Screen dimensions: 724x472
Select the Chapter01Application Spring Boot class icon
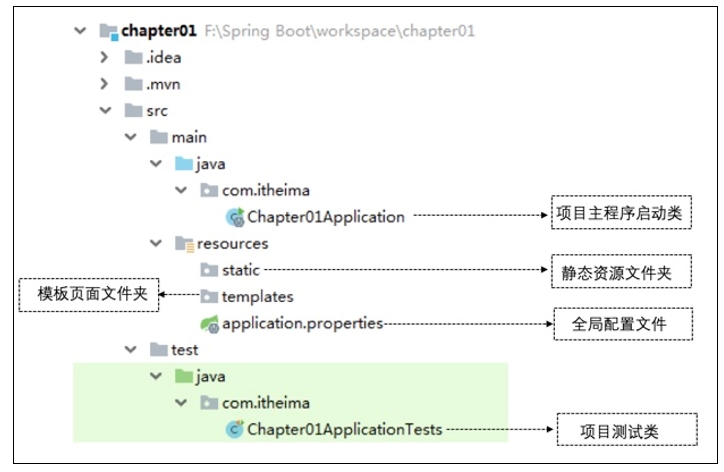point(235,217)
